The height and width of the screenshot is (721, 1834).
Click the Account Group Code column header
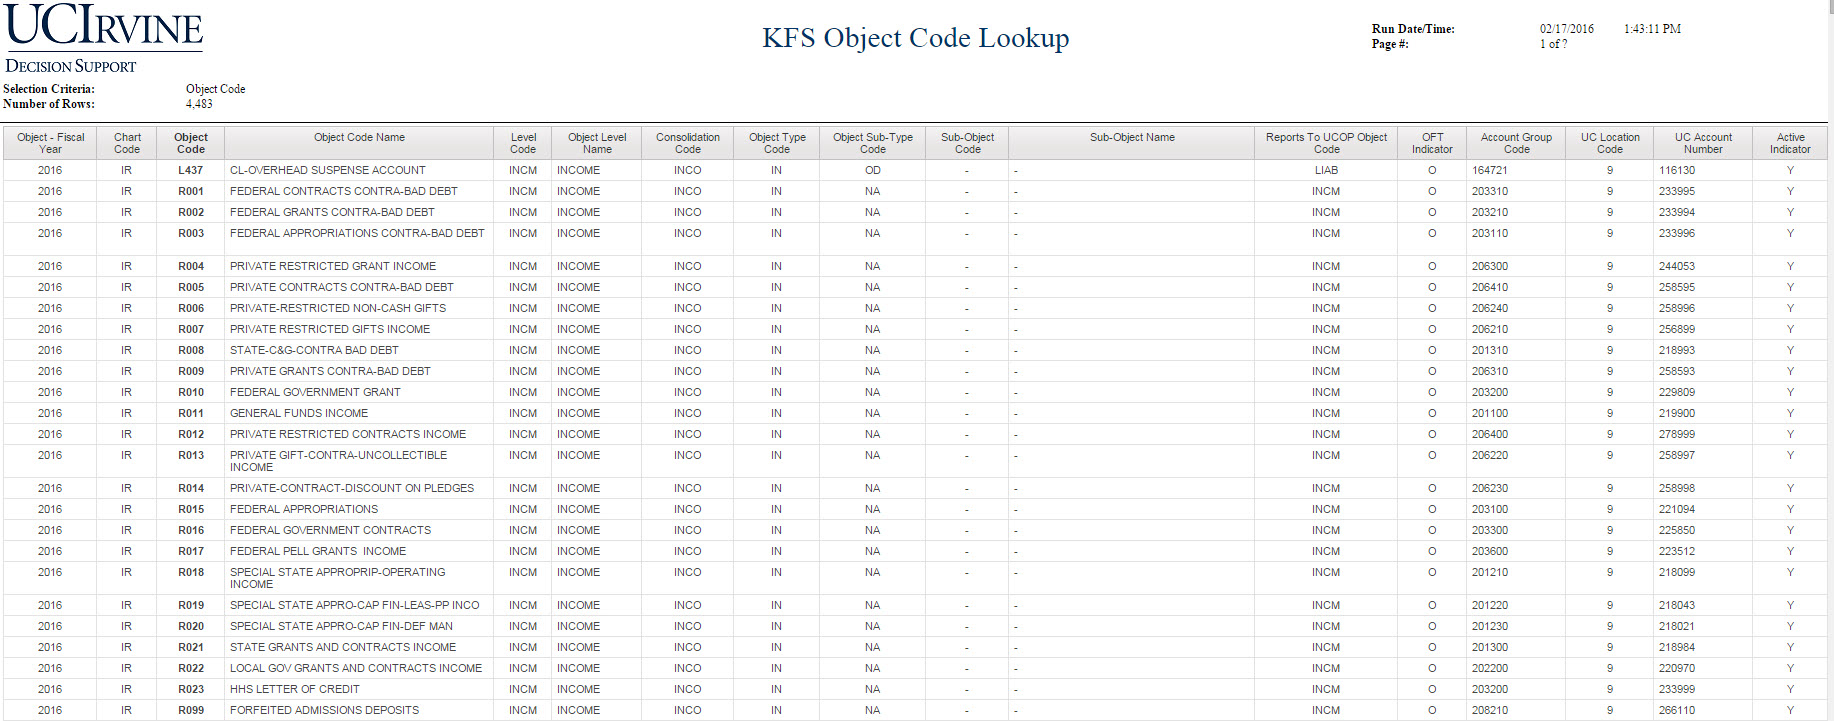pyautogui.click(x=1516, y=143)
